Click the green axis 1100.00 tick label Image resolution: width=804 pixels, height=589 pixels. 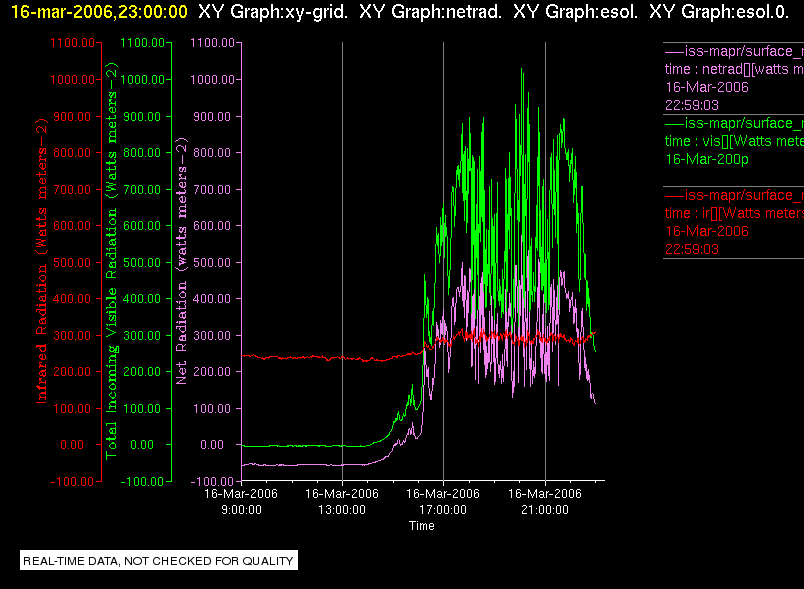coord(143,43)
